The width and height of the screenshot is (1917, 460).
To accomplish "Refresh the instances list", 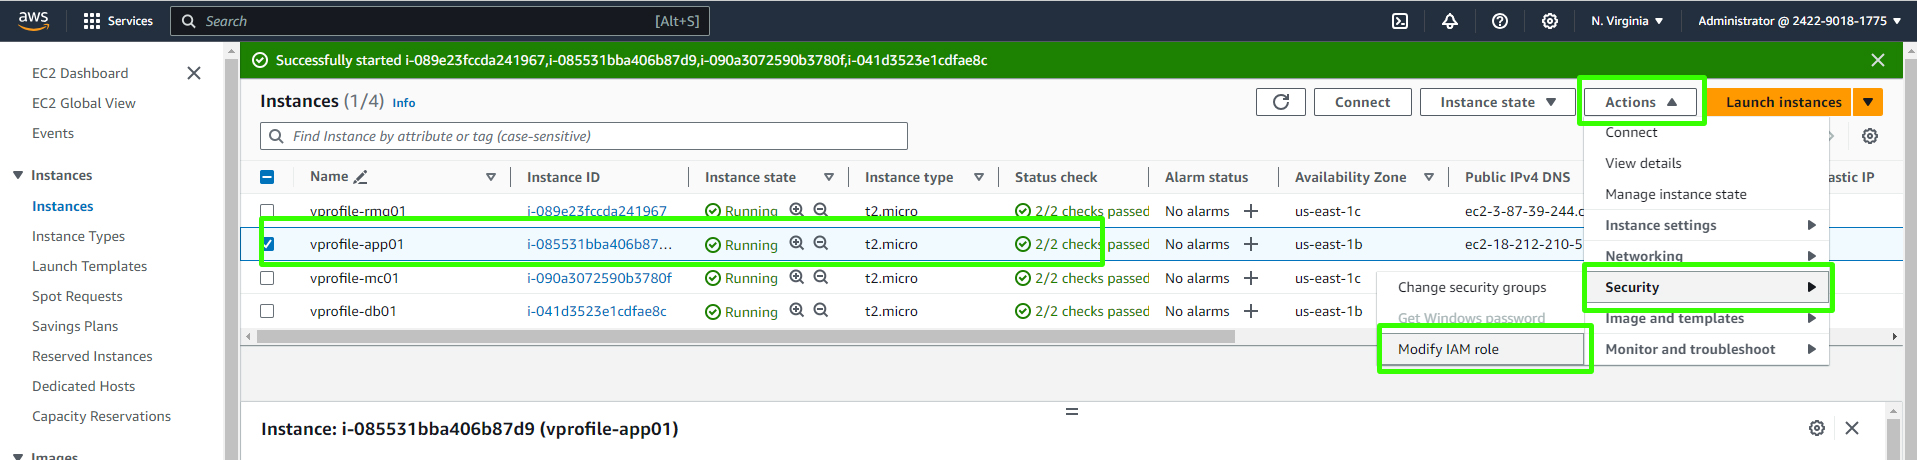I will [1281, 102].
